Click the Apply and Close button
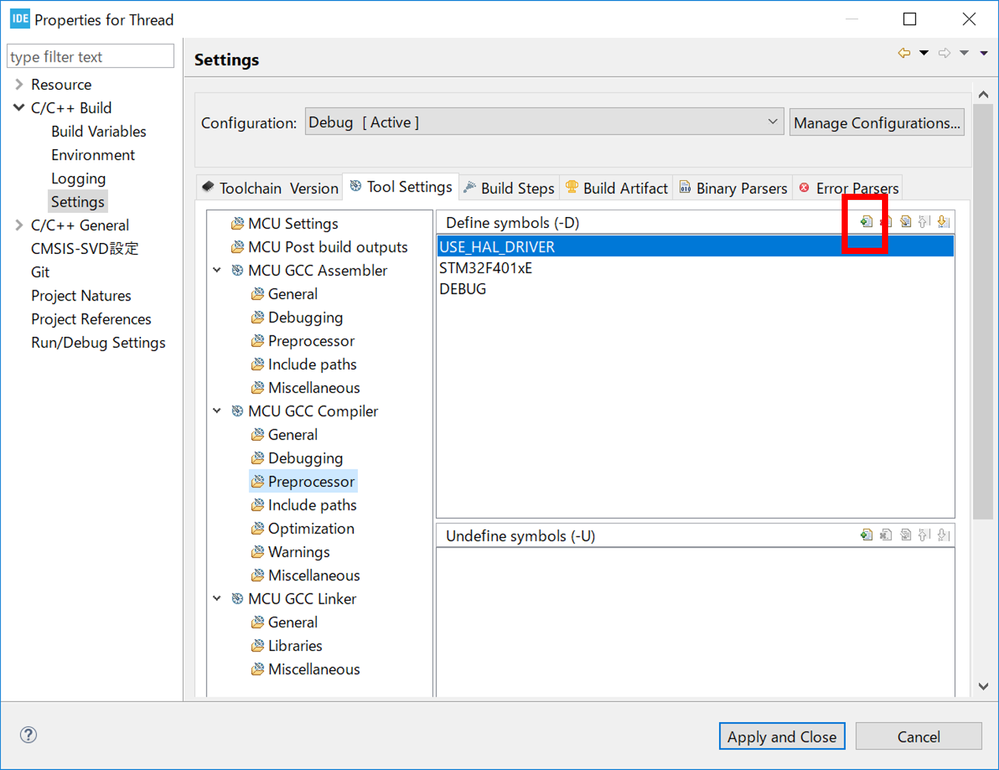Image resolution: width=999 pixels, height=770 pixels. click(x=782, y=736)
